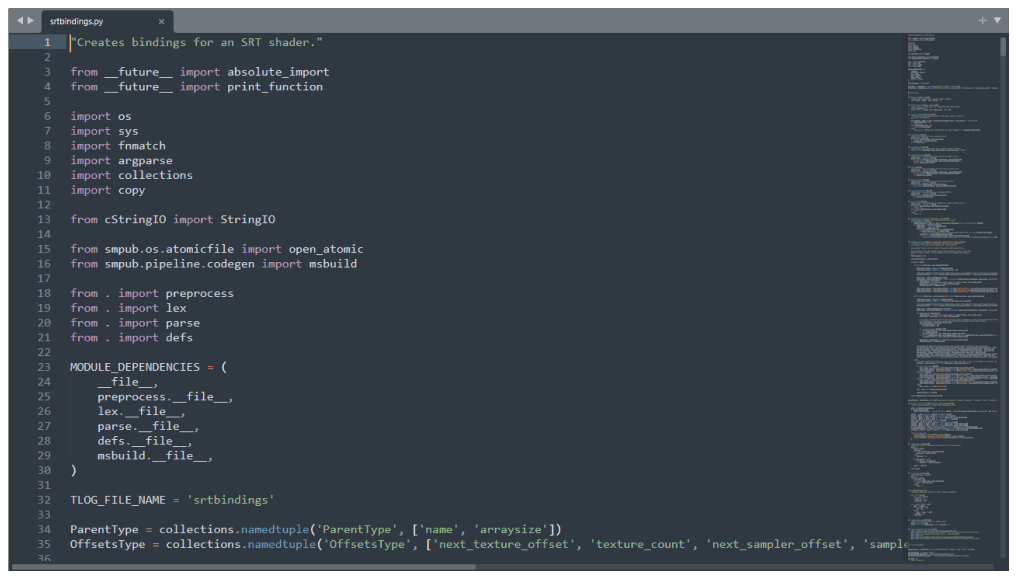Click line number 32 in the gutter
Screen dimensions: 1015x578
pos(43,500)
